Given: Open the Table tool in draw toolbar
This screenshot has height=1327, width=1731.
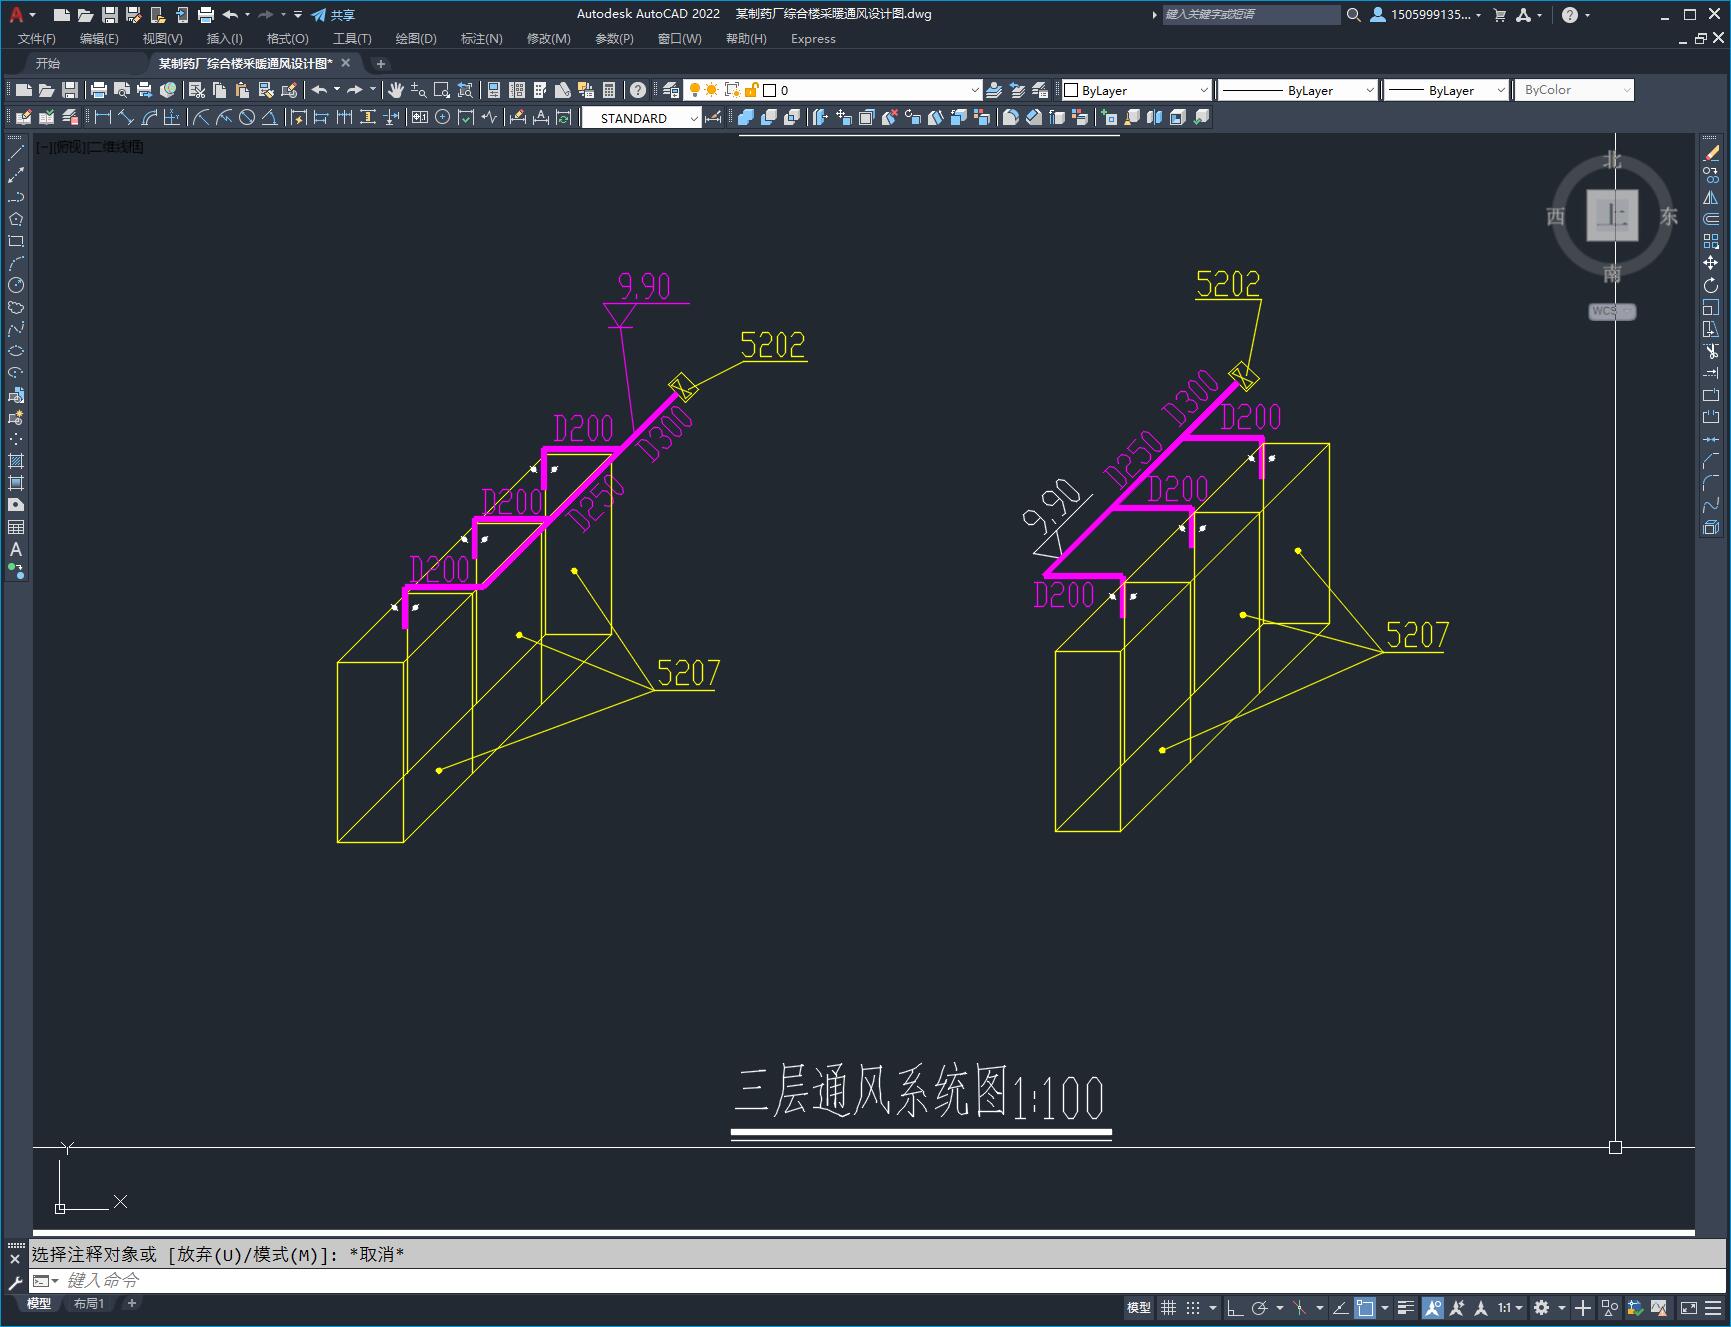Looking at the screenshot, I should click(x=16, y=527).
